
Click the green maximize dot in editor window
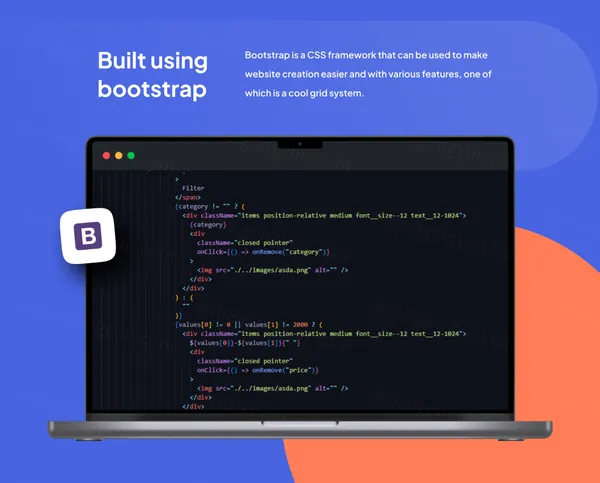[x=130, y=156]
